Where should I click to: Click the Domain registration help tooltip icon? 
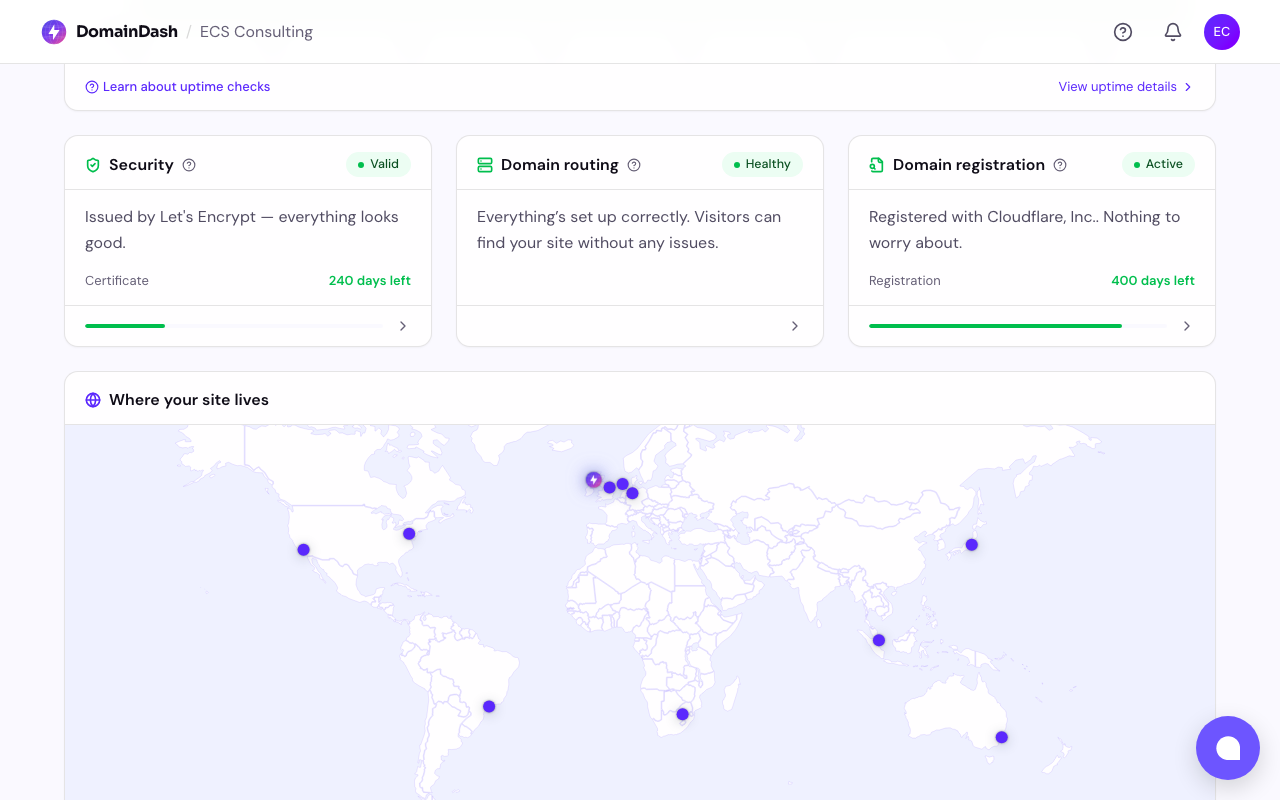[x=1060, y=165]
